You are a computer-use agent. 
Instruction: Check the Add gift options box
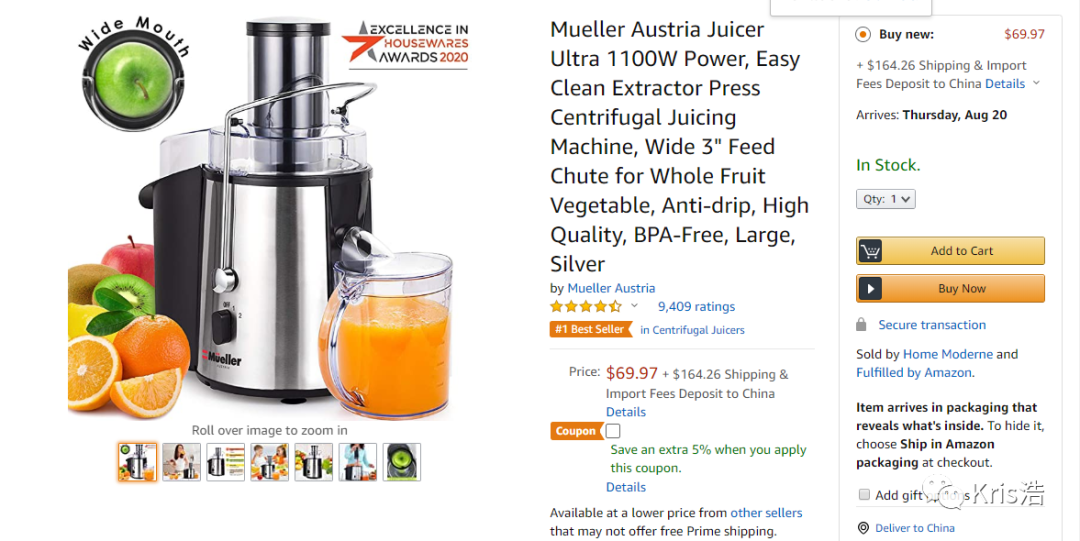(x=864, y=494)
